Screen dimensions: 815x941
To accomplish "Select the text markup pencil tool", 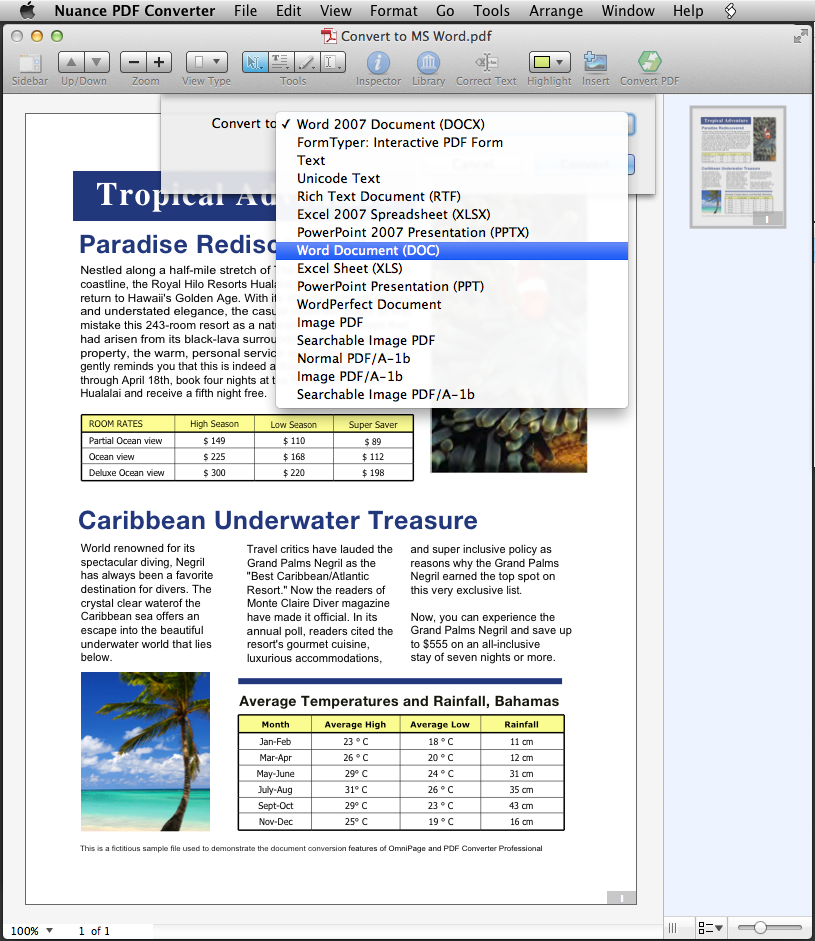I will (x=305, y=62).
